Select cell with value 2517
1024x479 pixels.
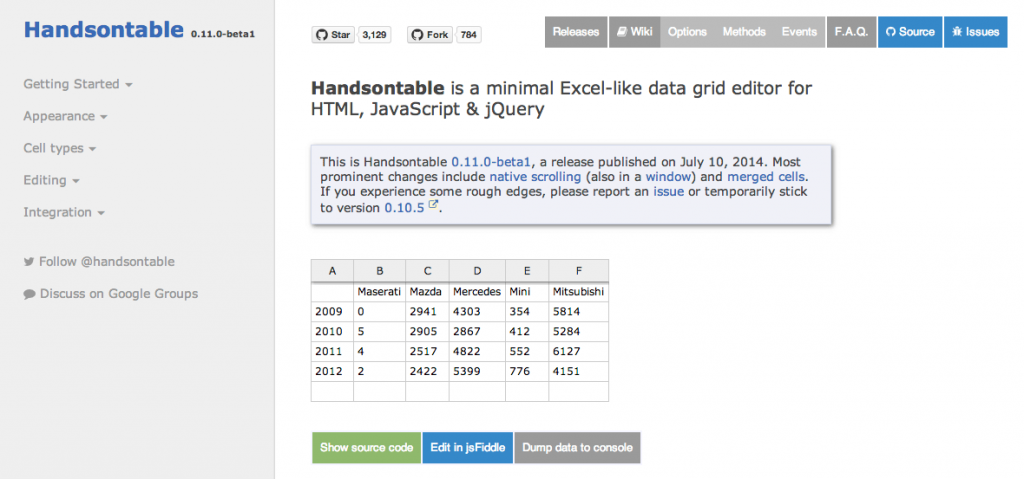(427, 352)
